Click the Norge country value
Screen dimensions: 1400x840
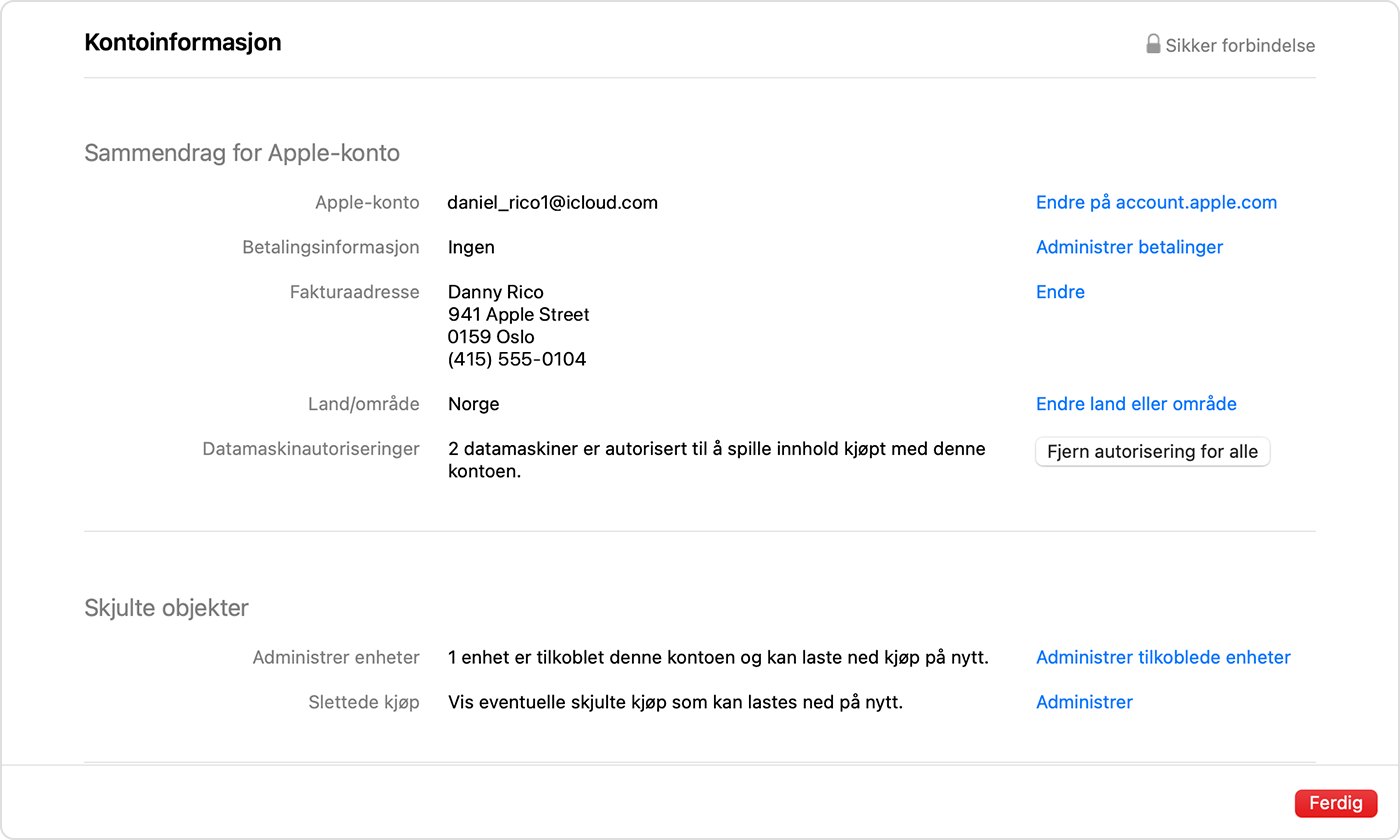click(474, 404)
